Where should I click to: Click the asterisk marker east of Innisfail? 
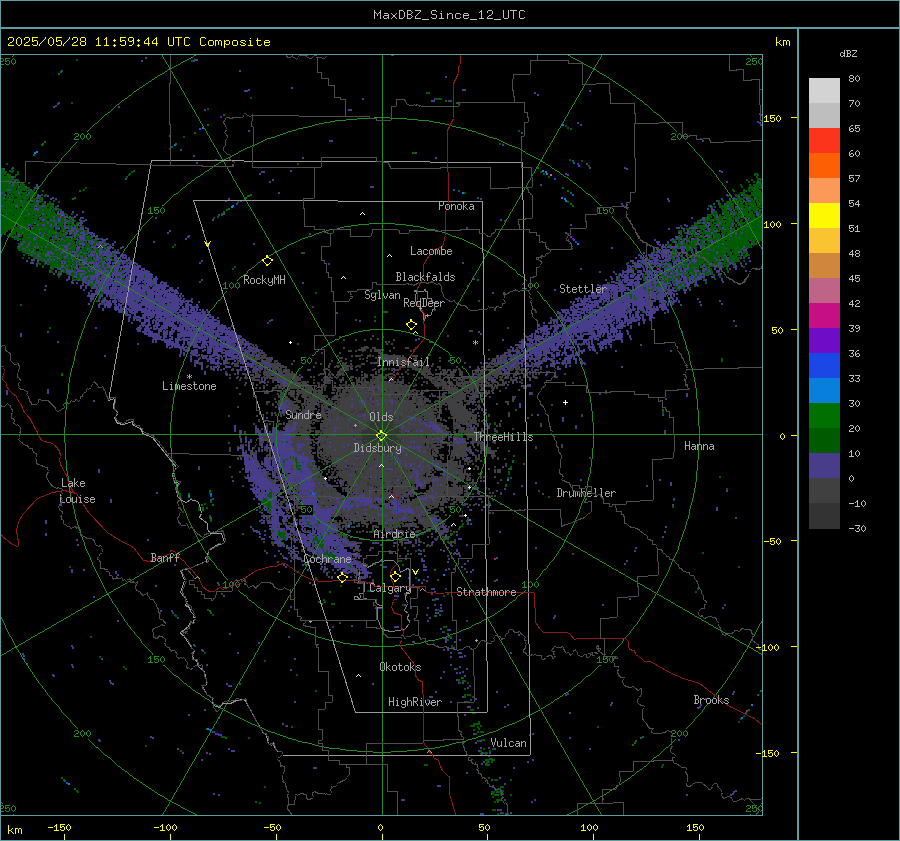coord(475,343)
